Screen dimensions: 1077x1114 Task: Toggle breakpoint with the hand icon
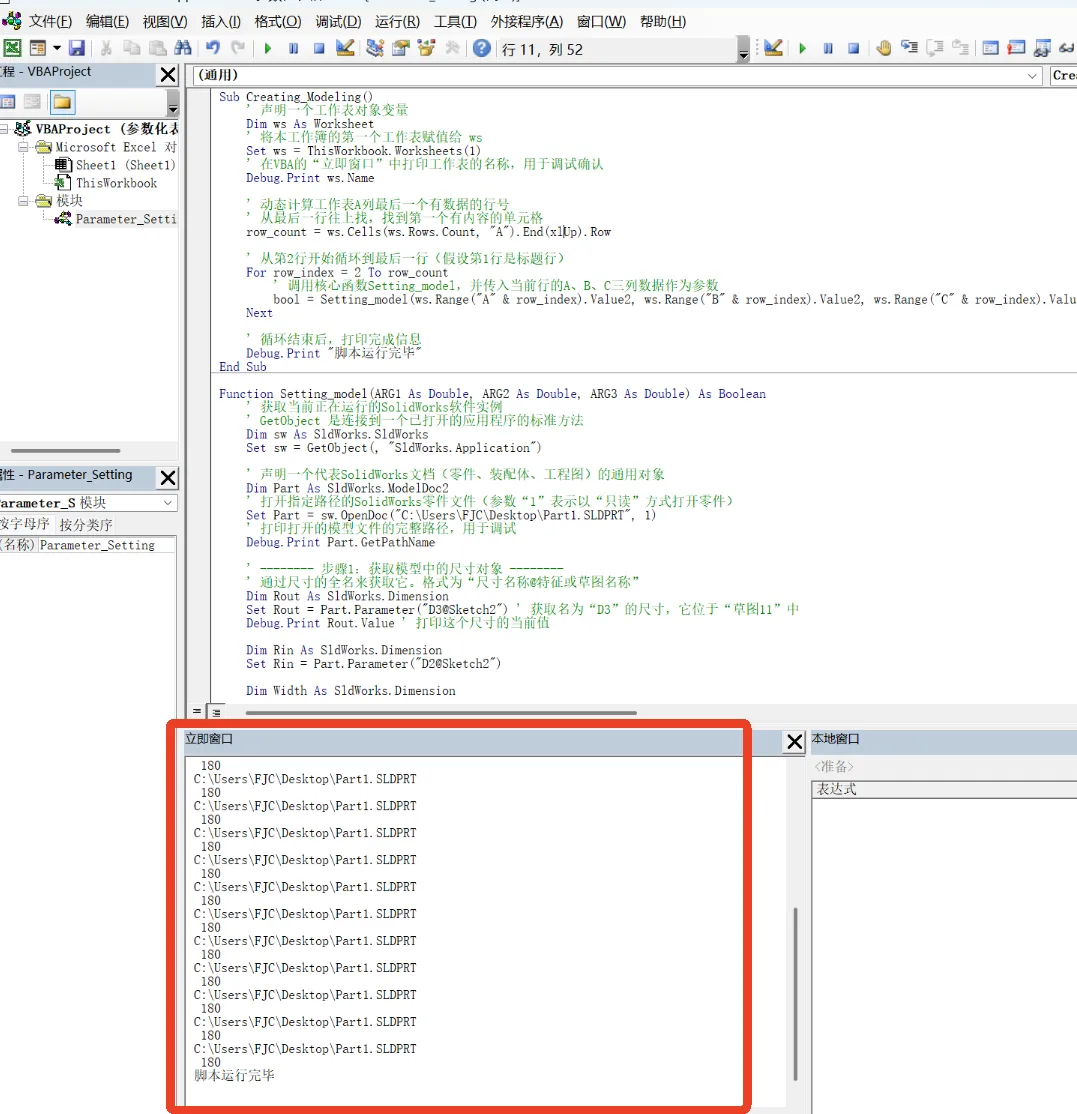[x=884, y=48]
